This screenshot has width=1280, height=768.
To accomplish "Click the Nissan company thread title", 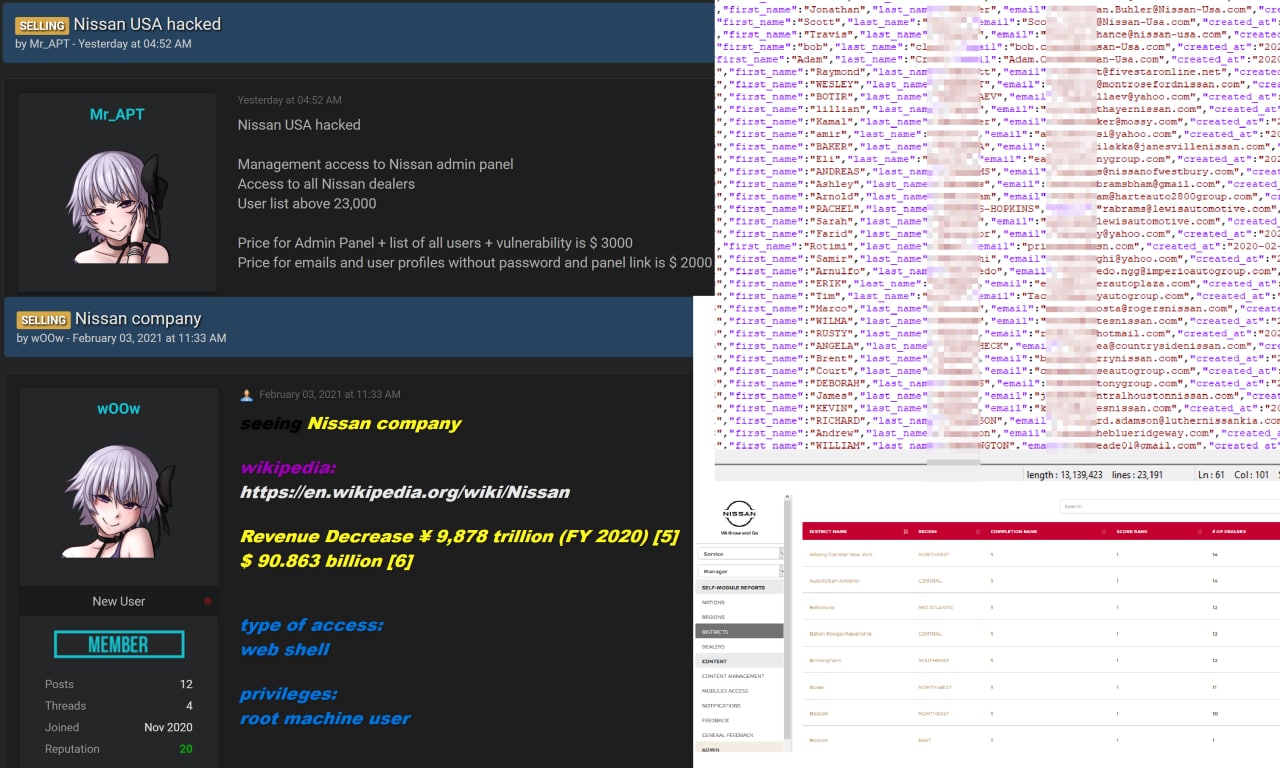I will pos(138,319).
